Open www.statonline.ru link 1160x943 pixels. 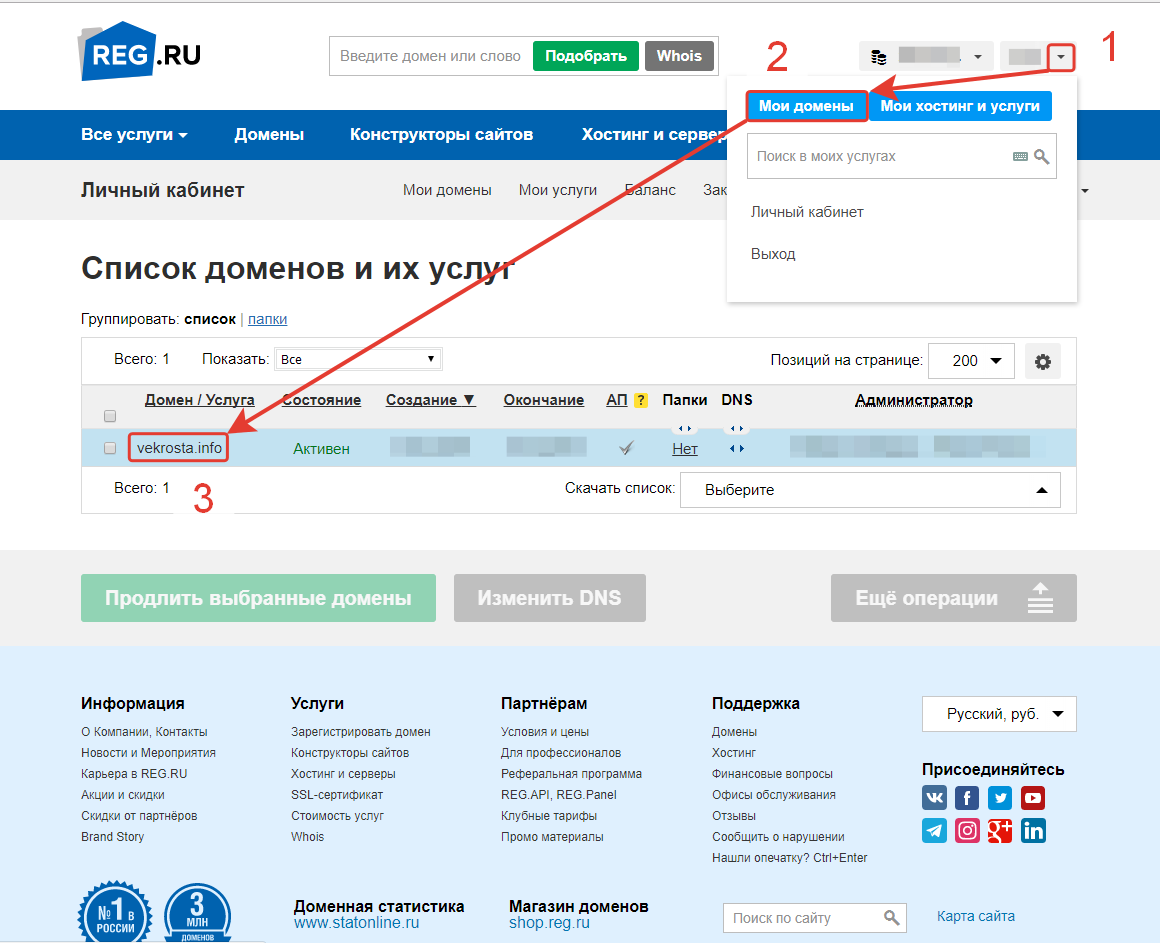click(x=357, y=923)
